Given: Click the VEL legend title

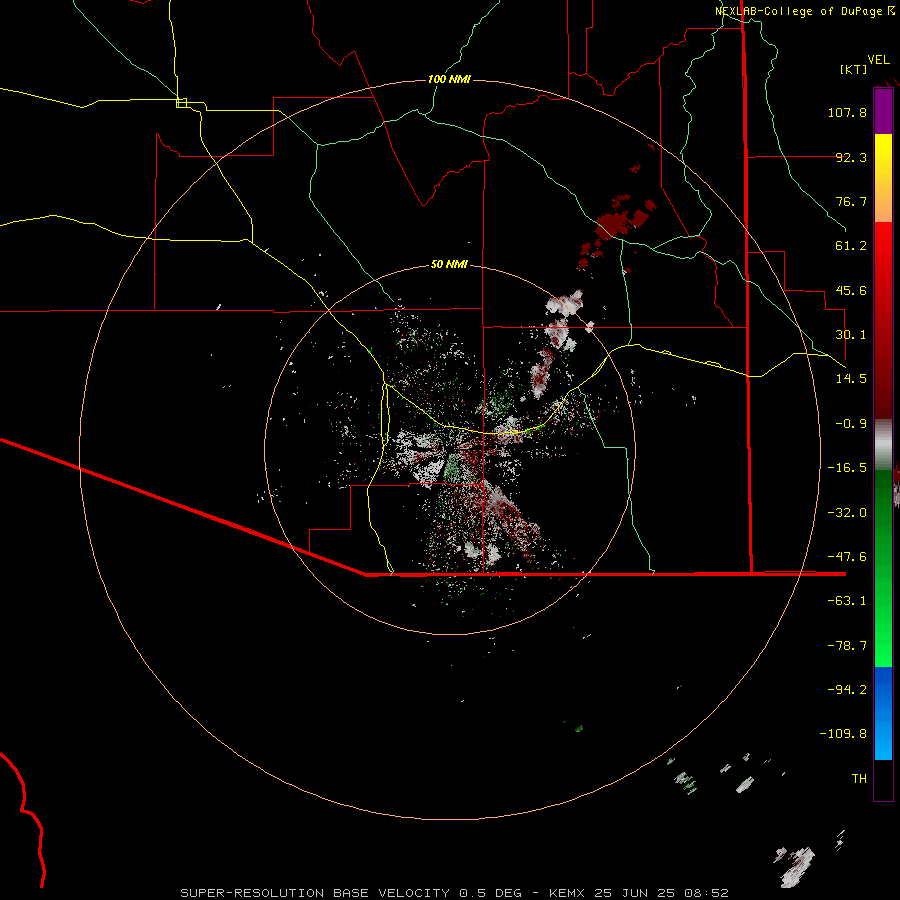Looking at the screenshot, I should 878,60.
